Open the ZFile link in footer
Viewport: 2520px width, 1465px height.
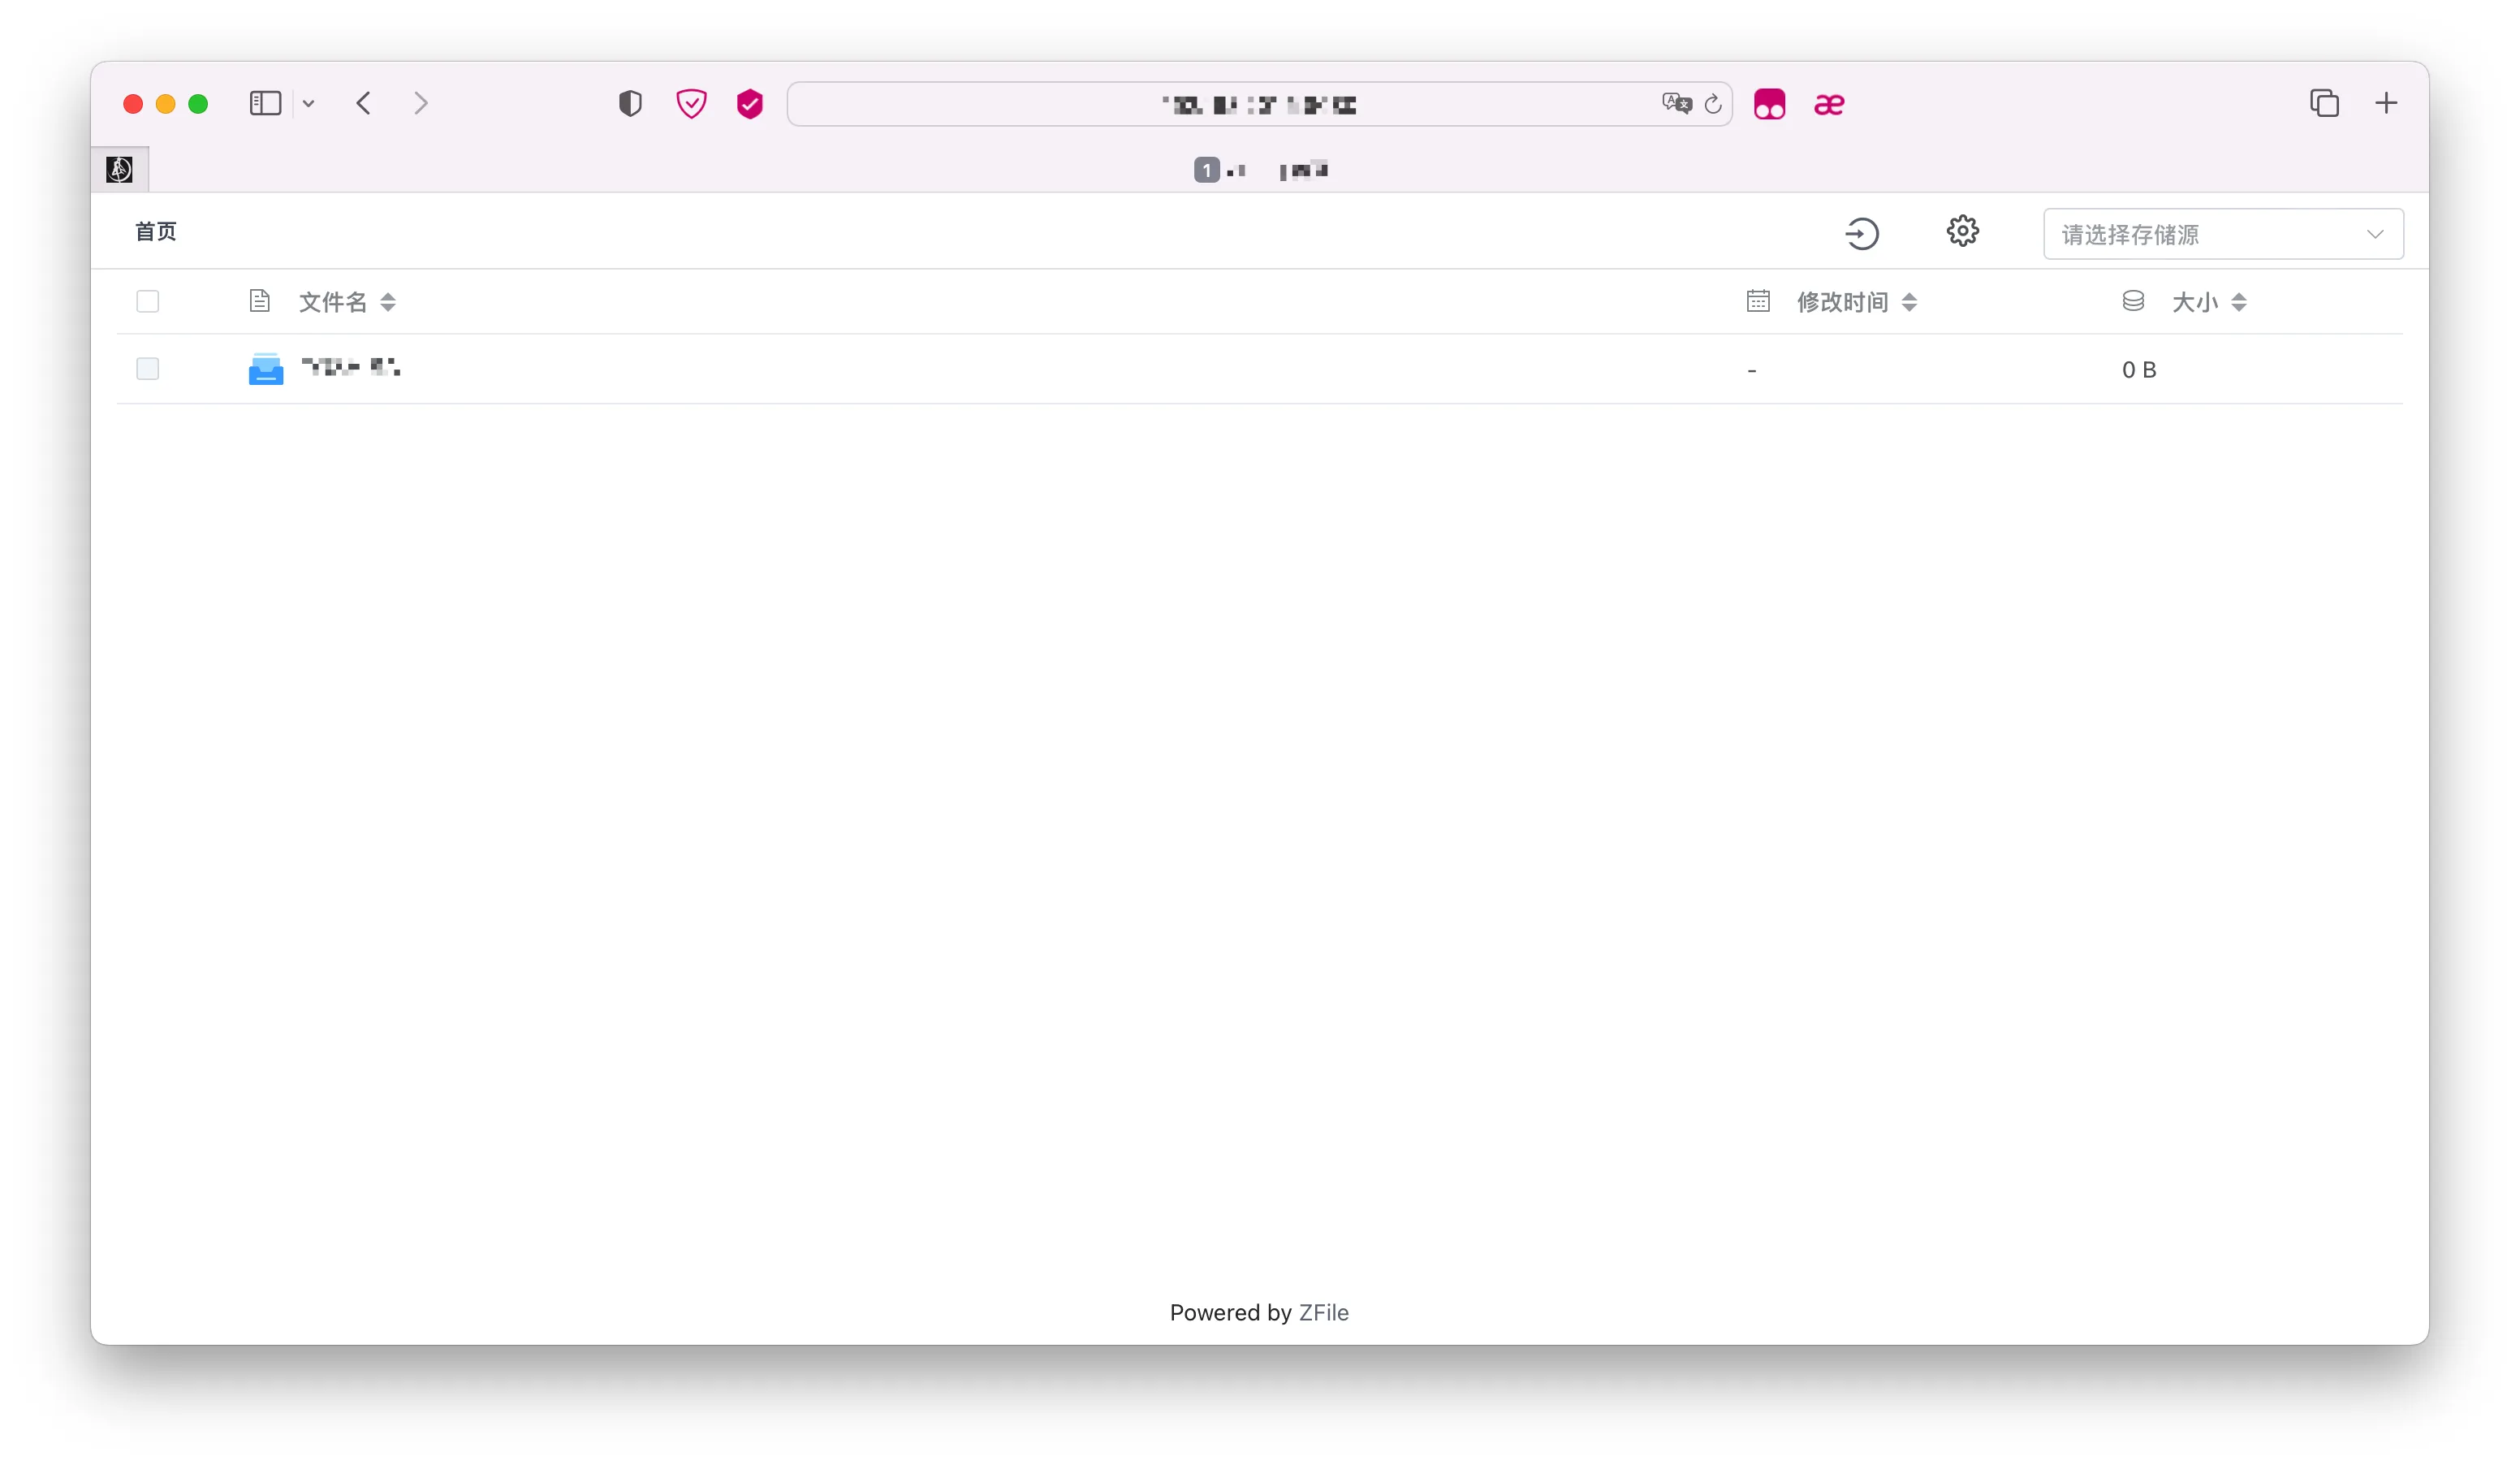tap(1323, 1312)
